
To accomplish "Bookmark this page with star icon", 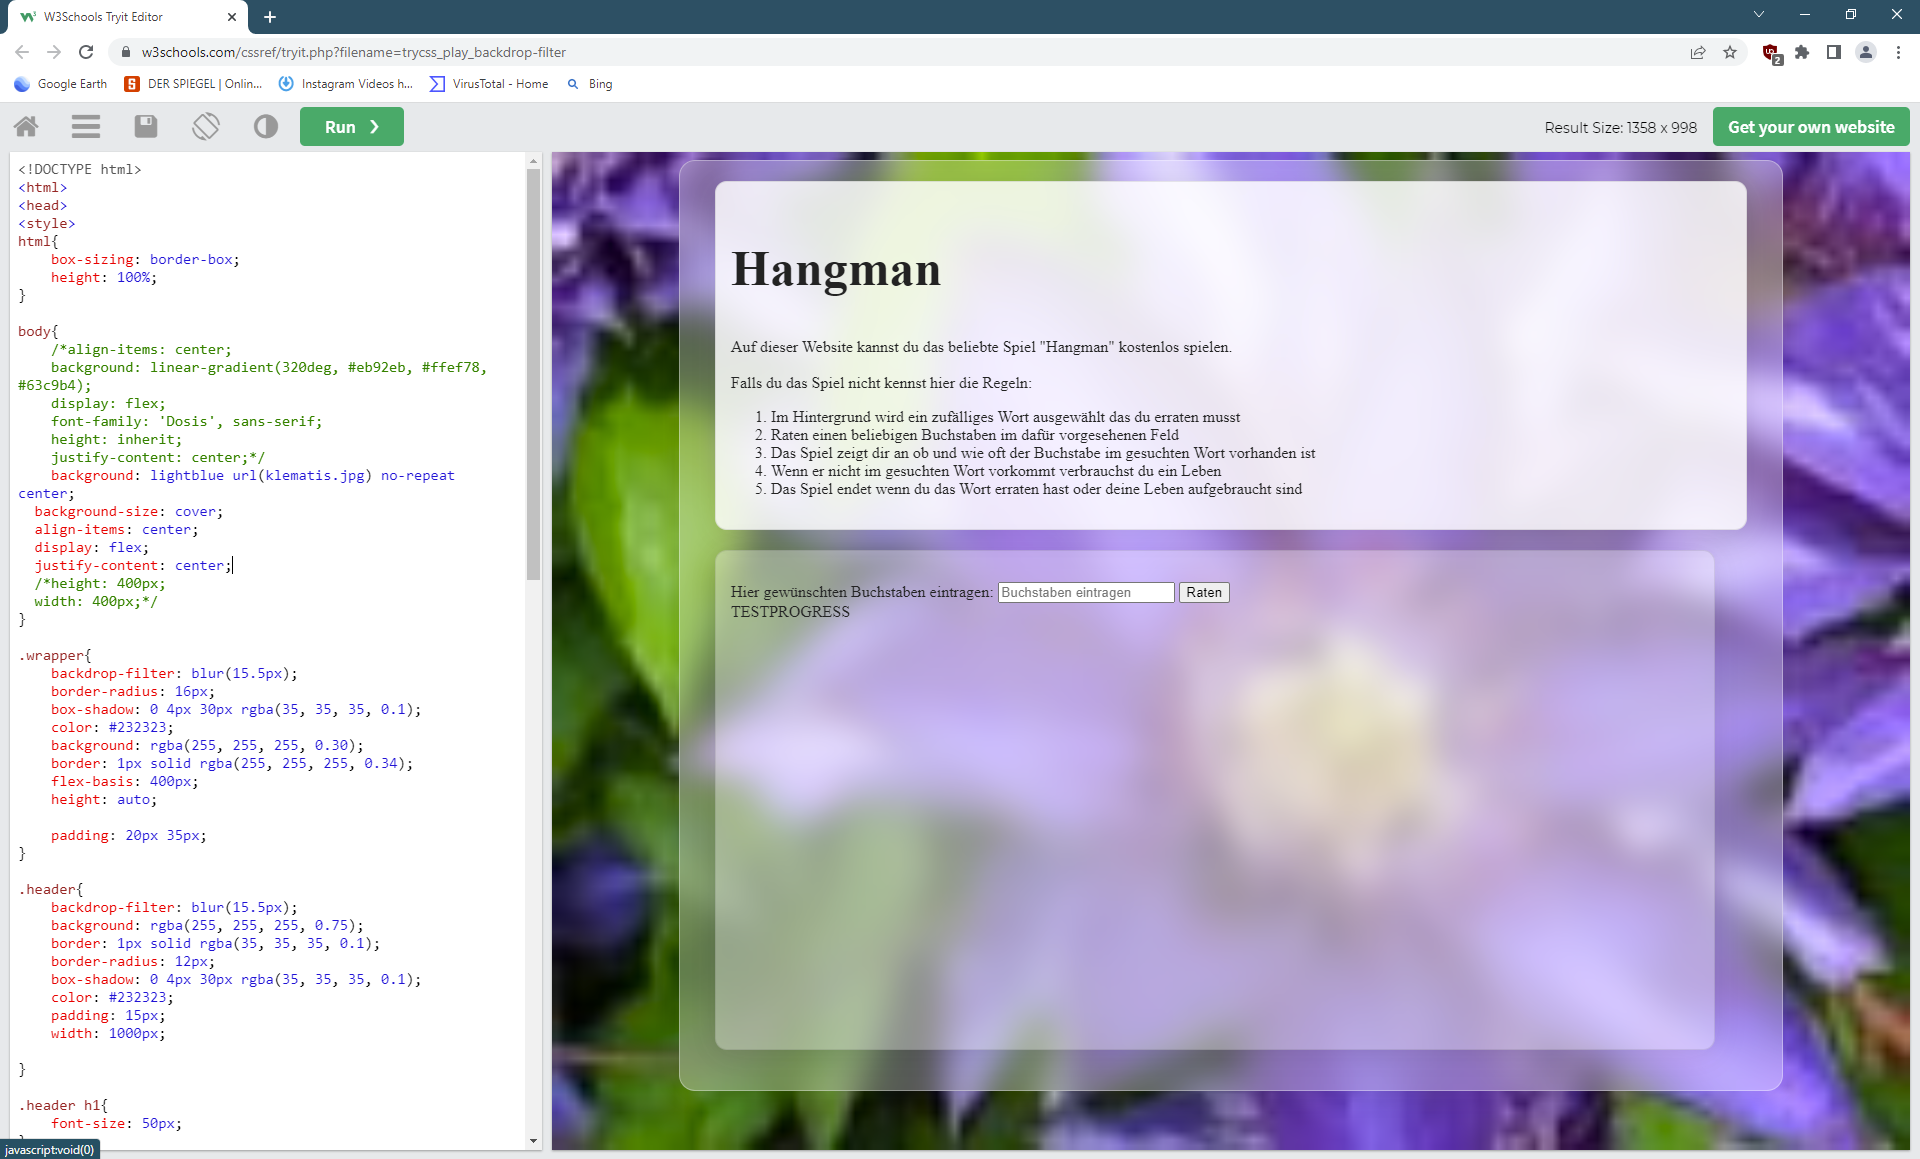I will pyautogui.click(x=1730, y=52).
